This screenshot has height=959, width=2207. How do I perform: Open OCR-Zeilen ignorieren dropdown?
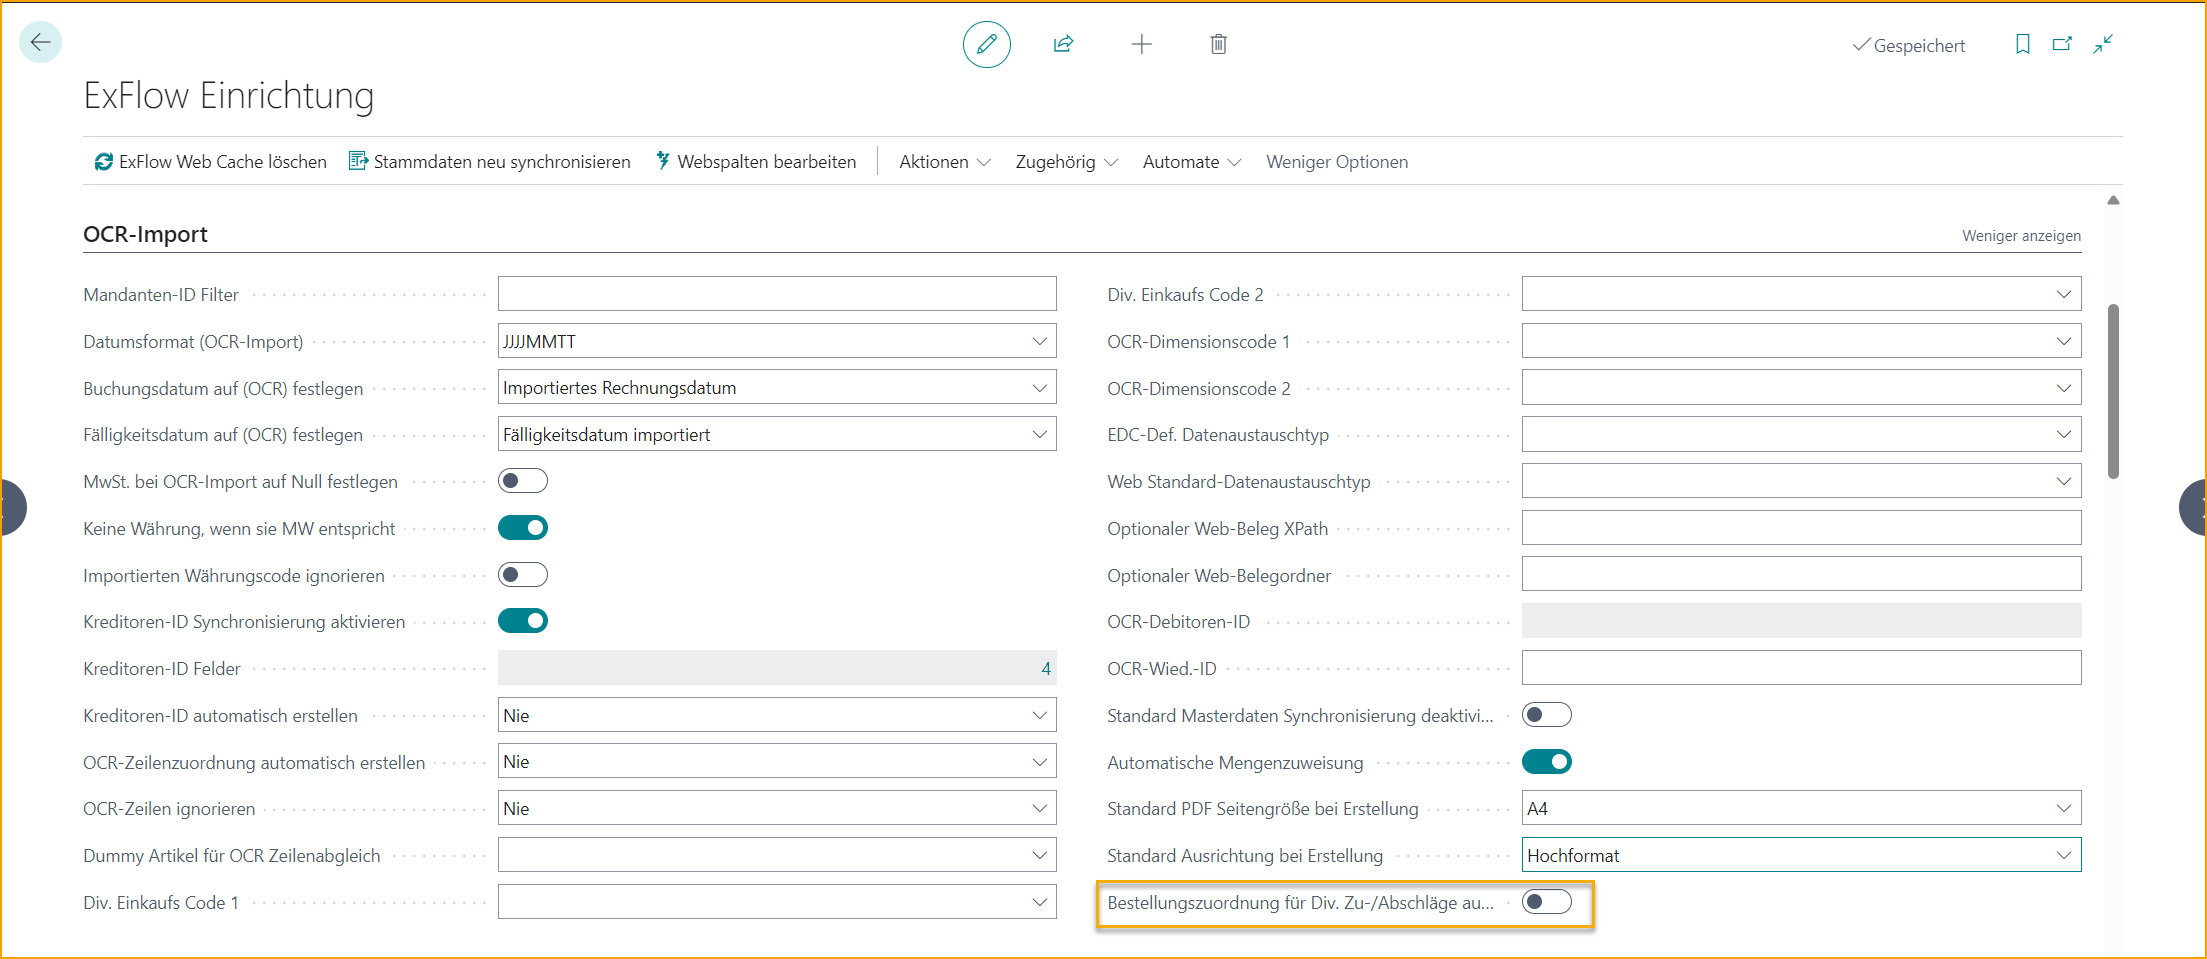click(x=1040, y=808)
